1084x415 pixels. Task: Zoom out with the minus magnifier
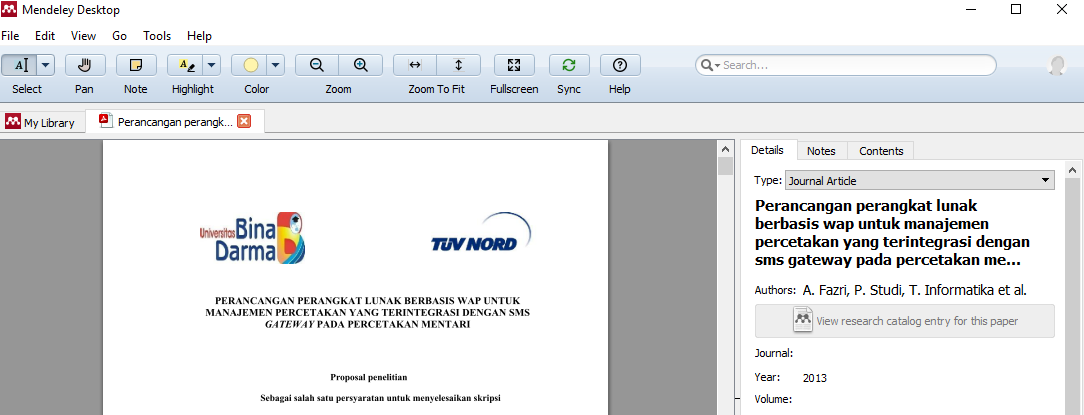tap(317, 65)
